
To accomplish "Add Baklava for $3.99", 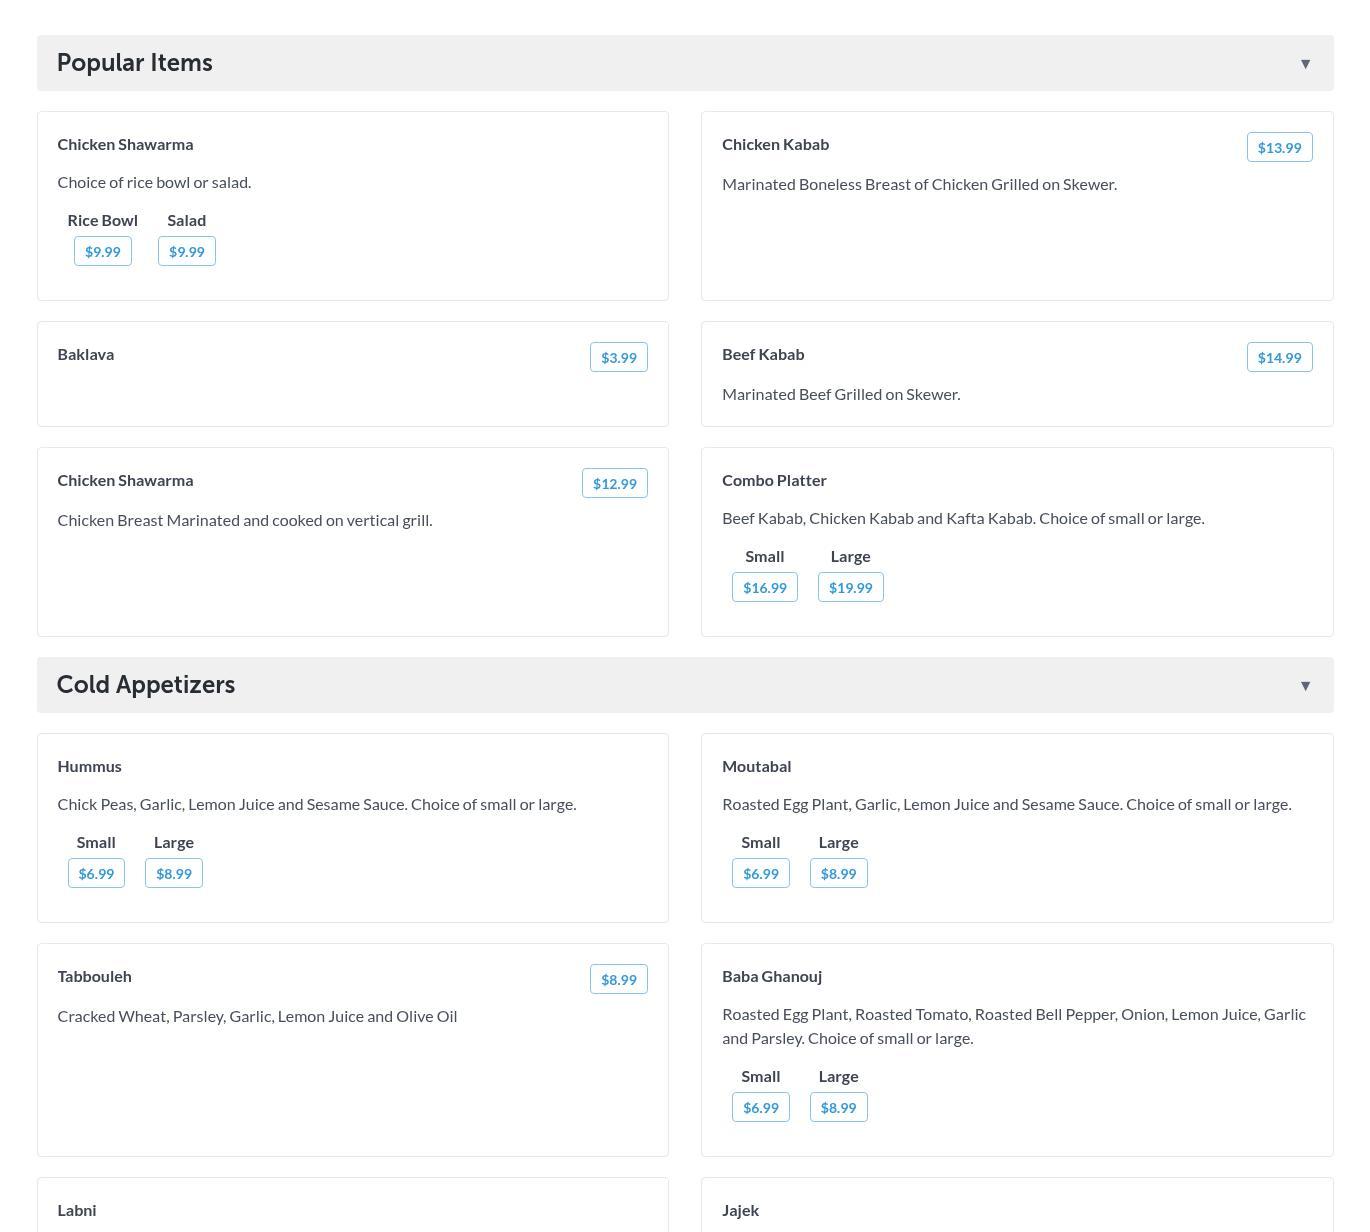I will tap(618, 358).
